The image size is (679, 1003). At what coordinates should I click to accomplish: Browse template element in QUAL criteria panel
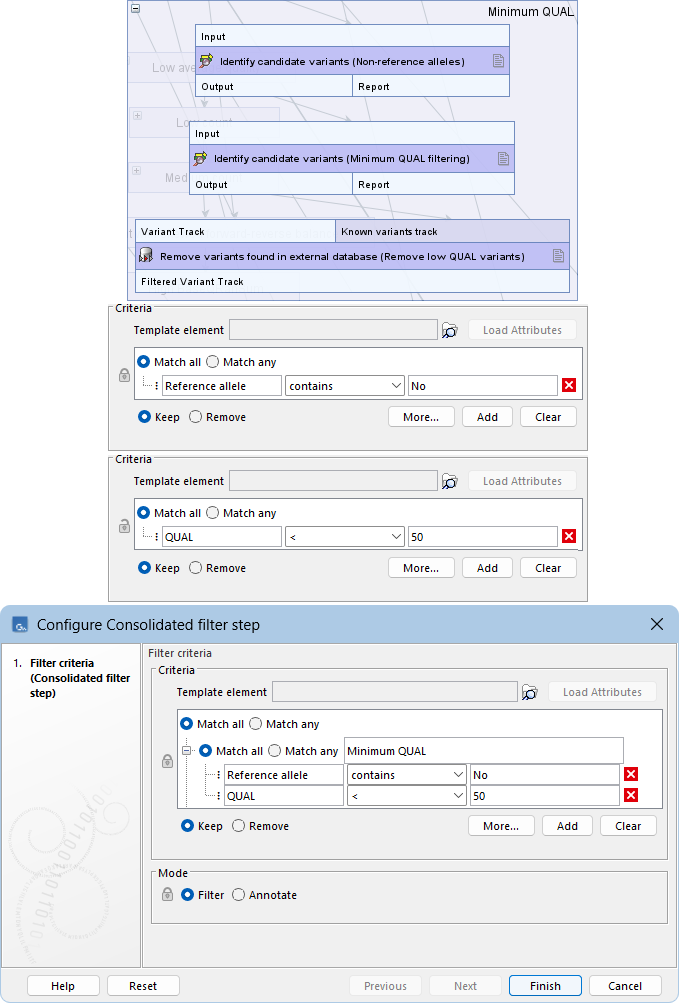(450, 481)
